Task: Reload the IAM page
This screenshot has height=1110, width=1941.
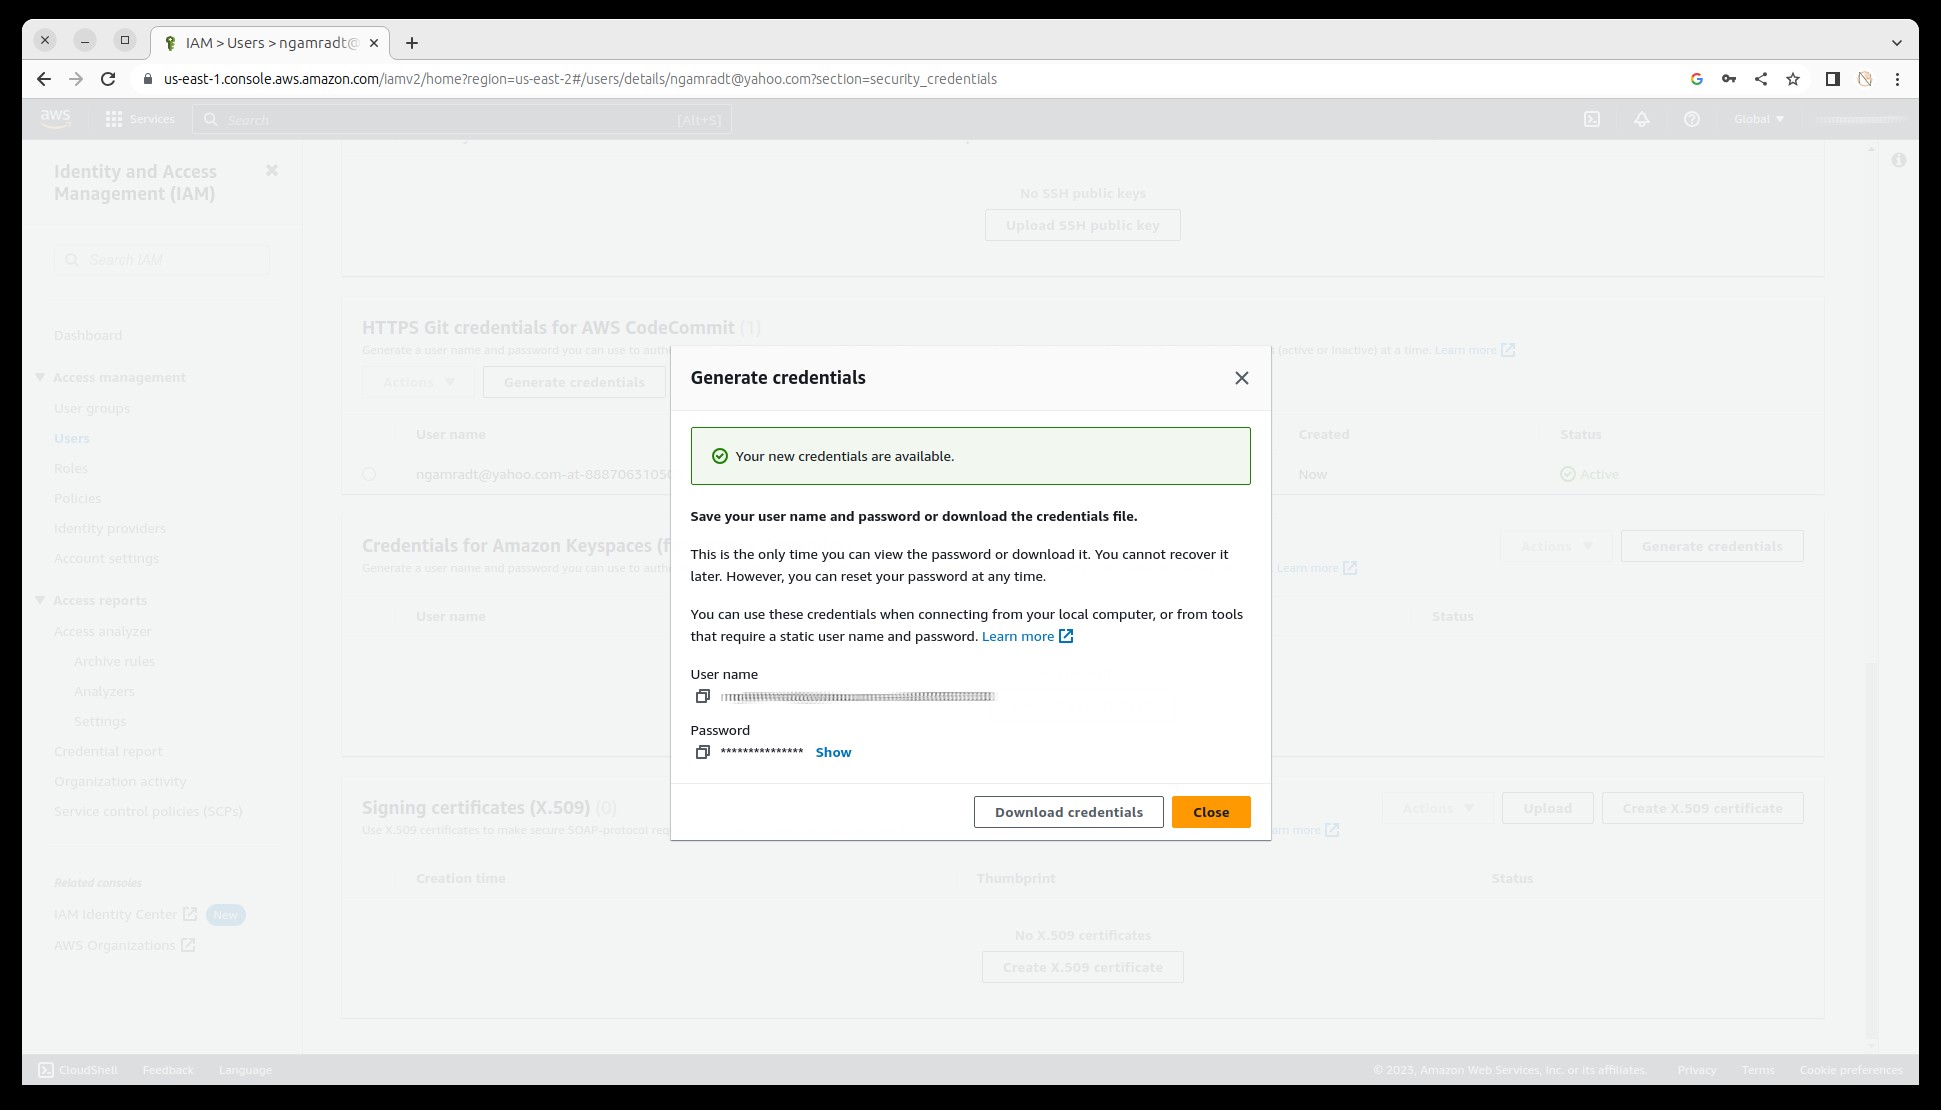Action: coord(108,79)
